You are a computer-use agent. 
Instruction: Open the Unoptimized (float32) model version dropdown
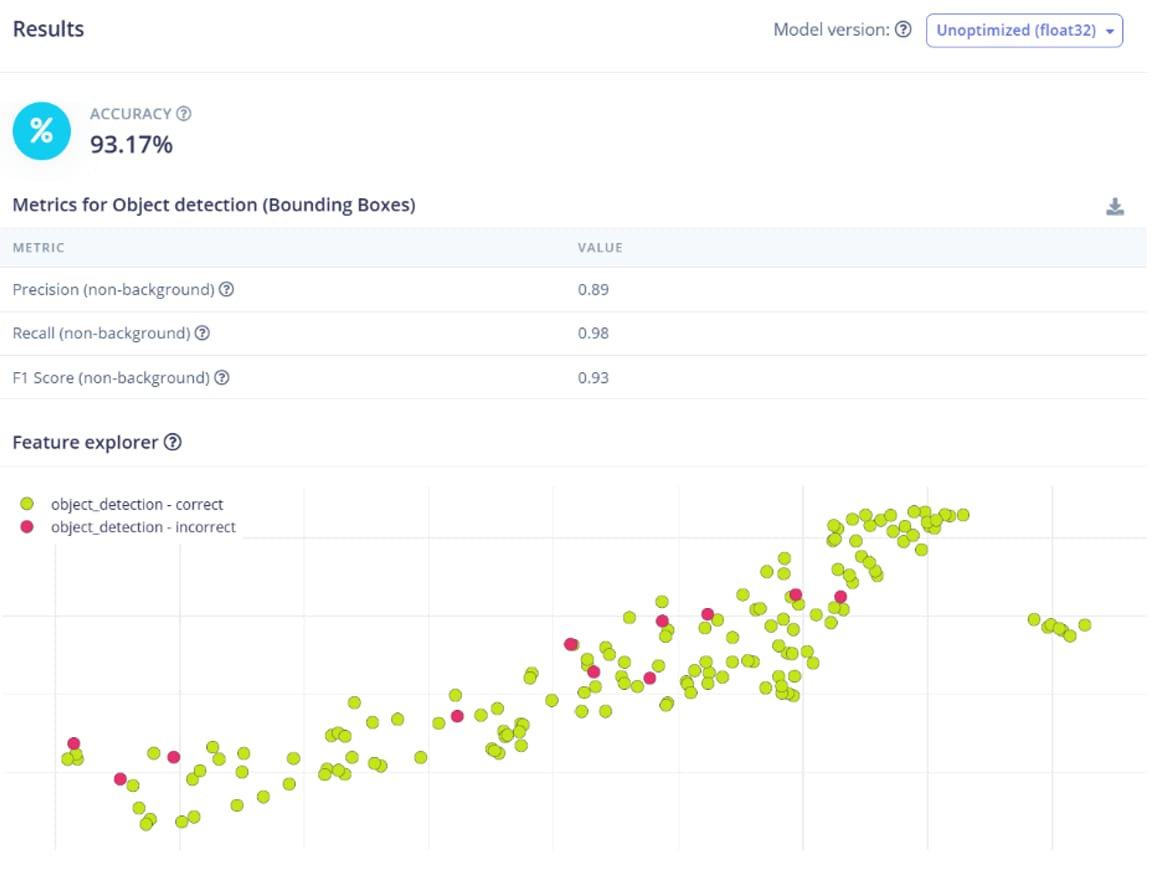pos(1024,31)
